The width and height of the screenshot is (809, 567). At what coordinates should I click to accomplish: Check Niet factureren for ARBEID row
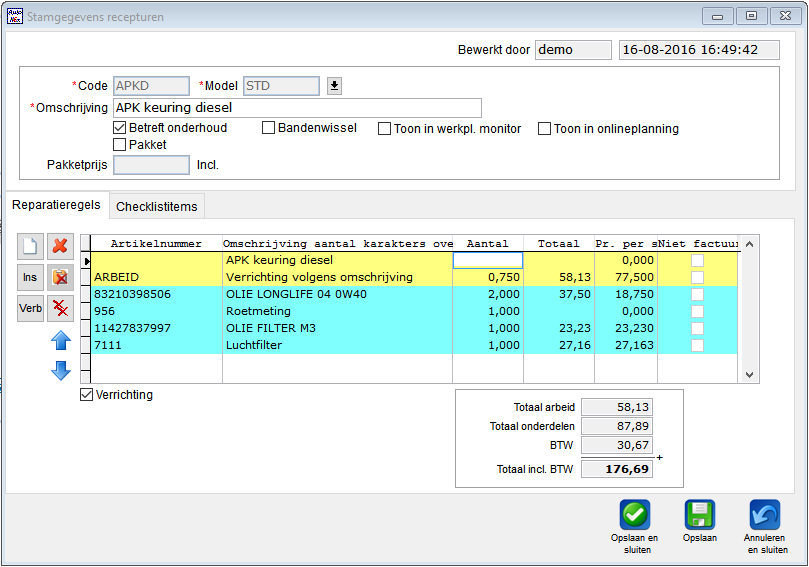click(698, 278)
